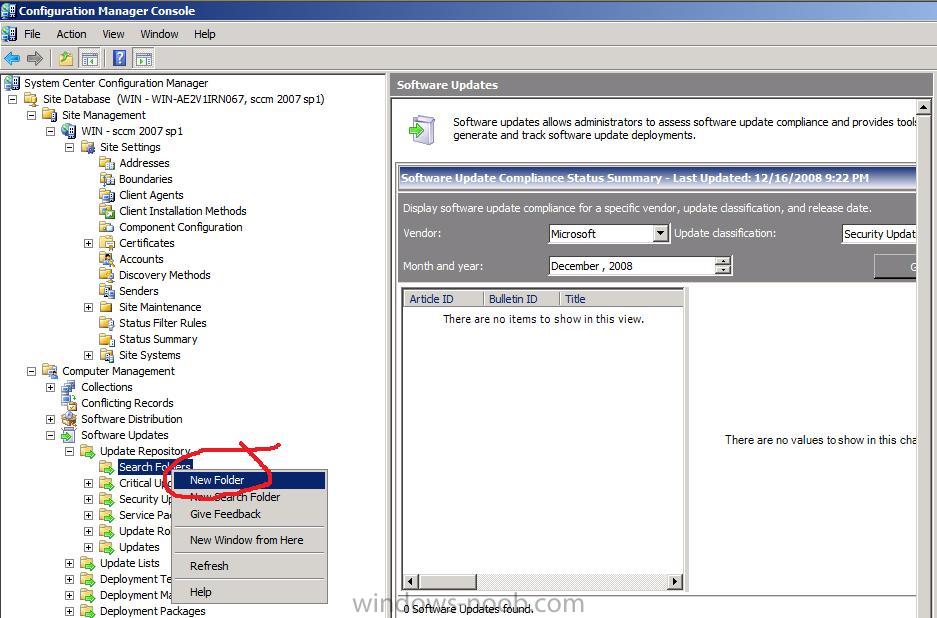Viewport: 937px width, 618px height.
Task: Select the Status Summary icon
Action: 107,339
